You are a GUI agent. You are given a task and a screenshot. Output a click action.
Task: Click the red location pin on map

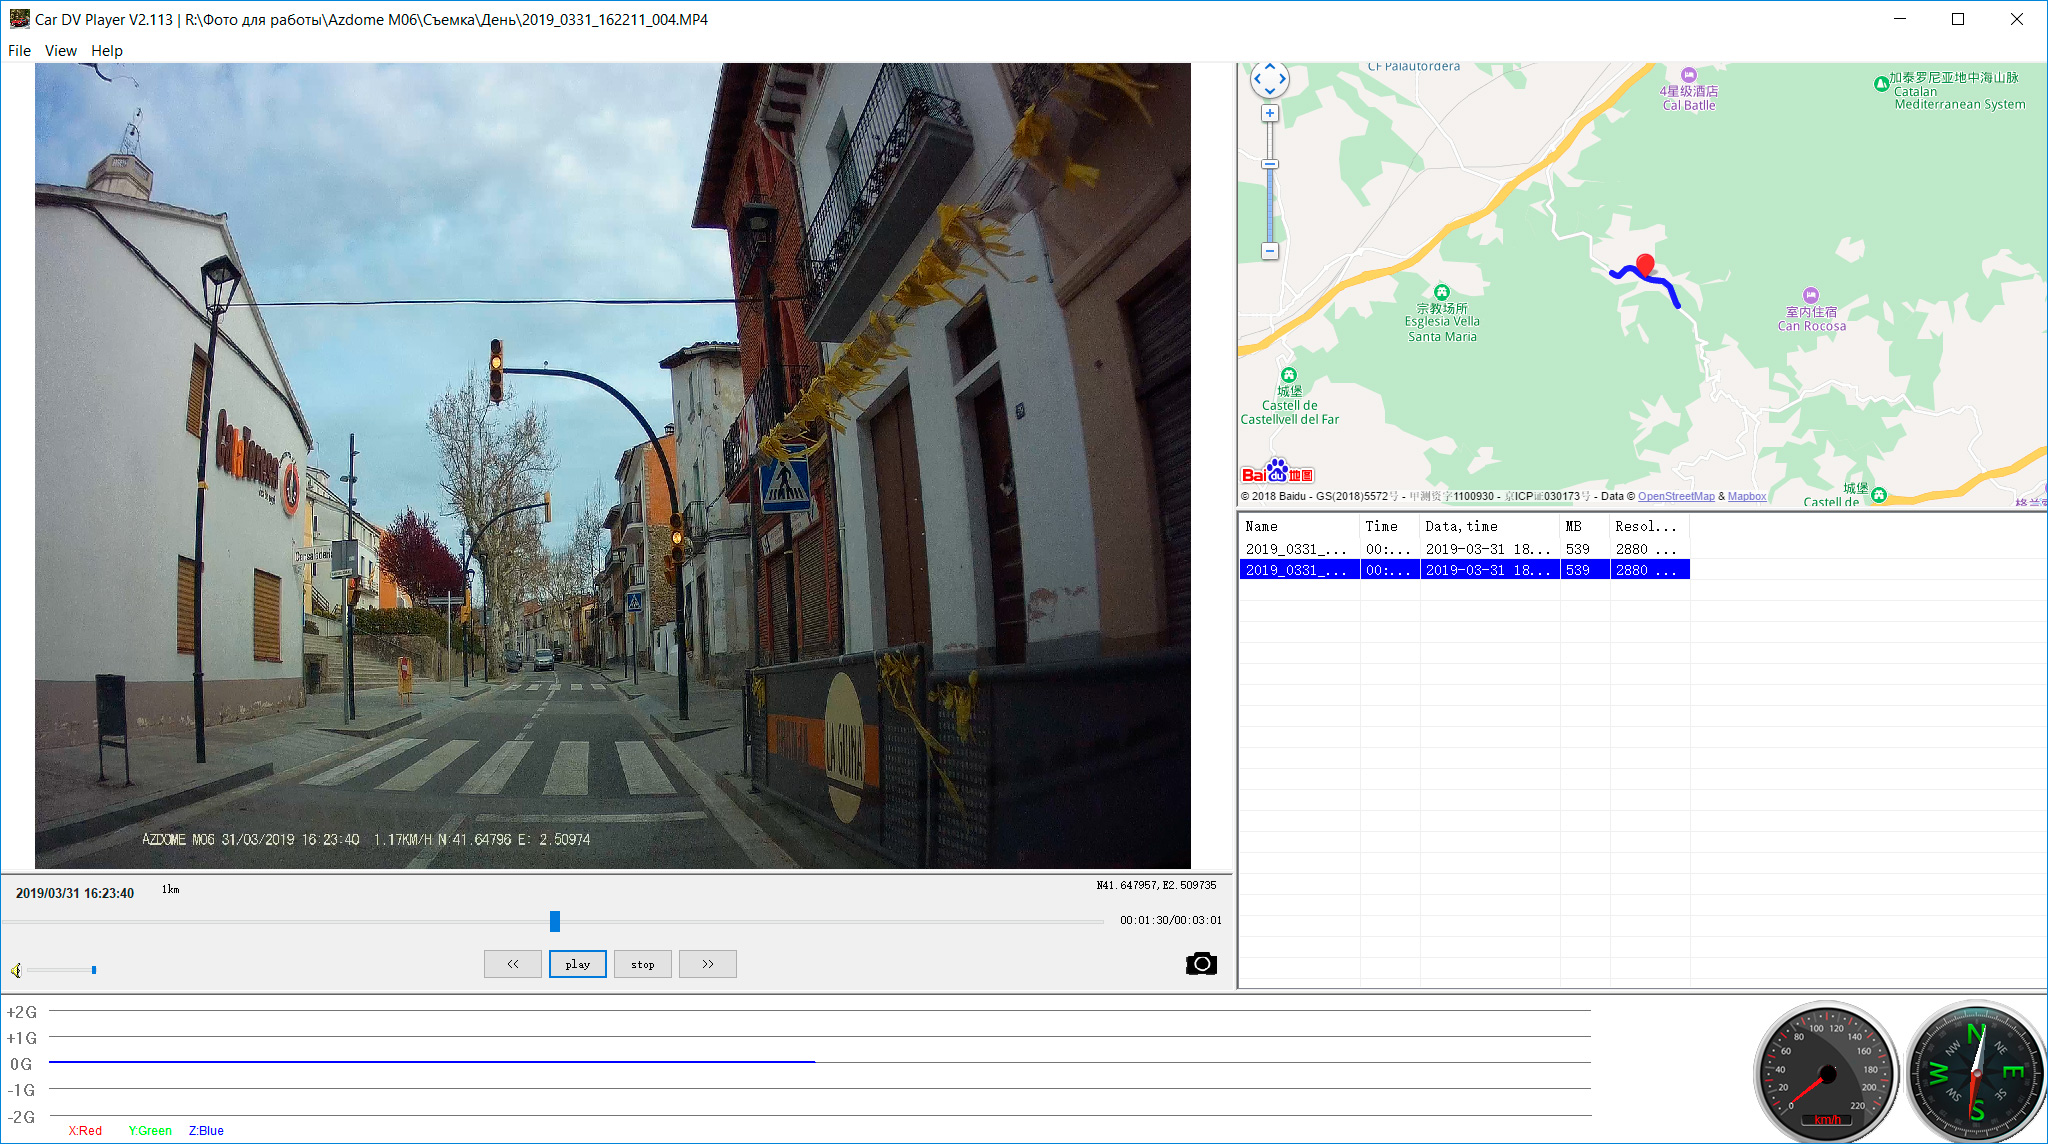(x=1645, y=264)
